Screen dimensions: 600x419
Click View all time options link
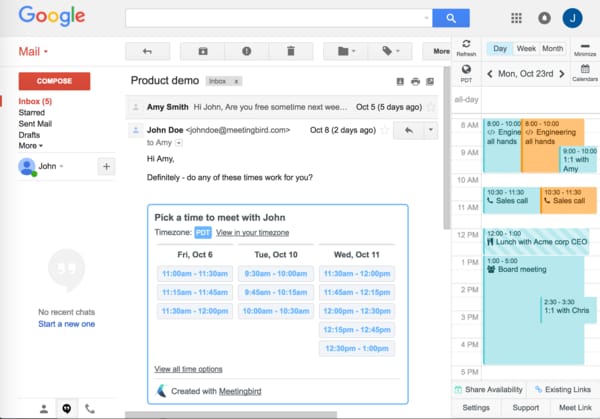click(x=188, y=369)
